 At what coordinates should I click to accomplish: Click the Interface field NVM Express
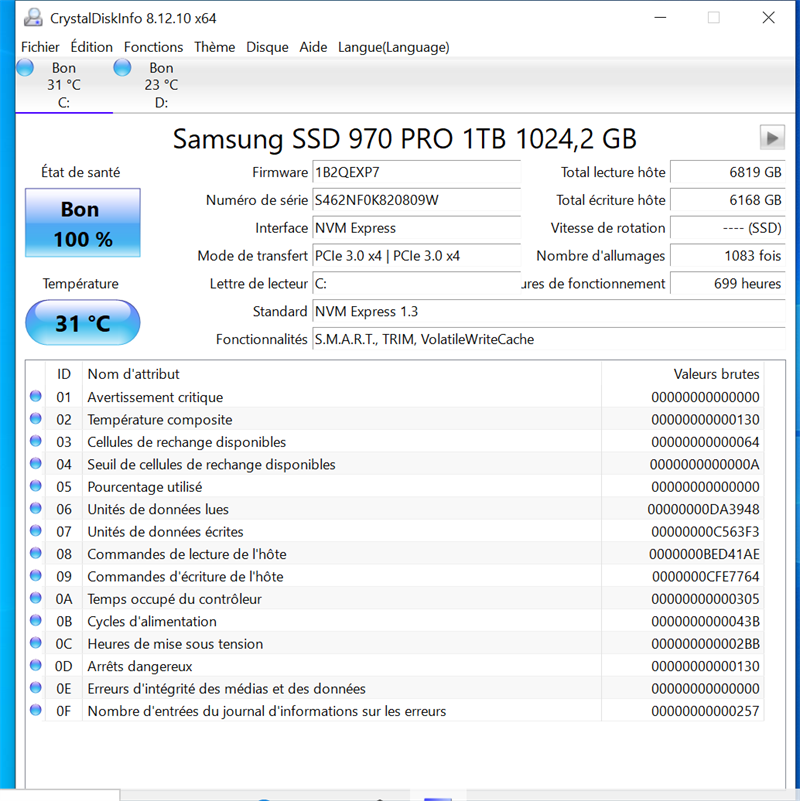click(x=416, y=228)
